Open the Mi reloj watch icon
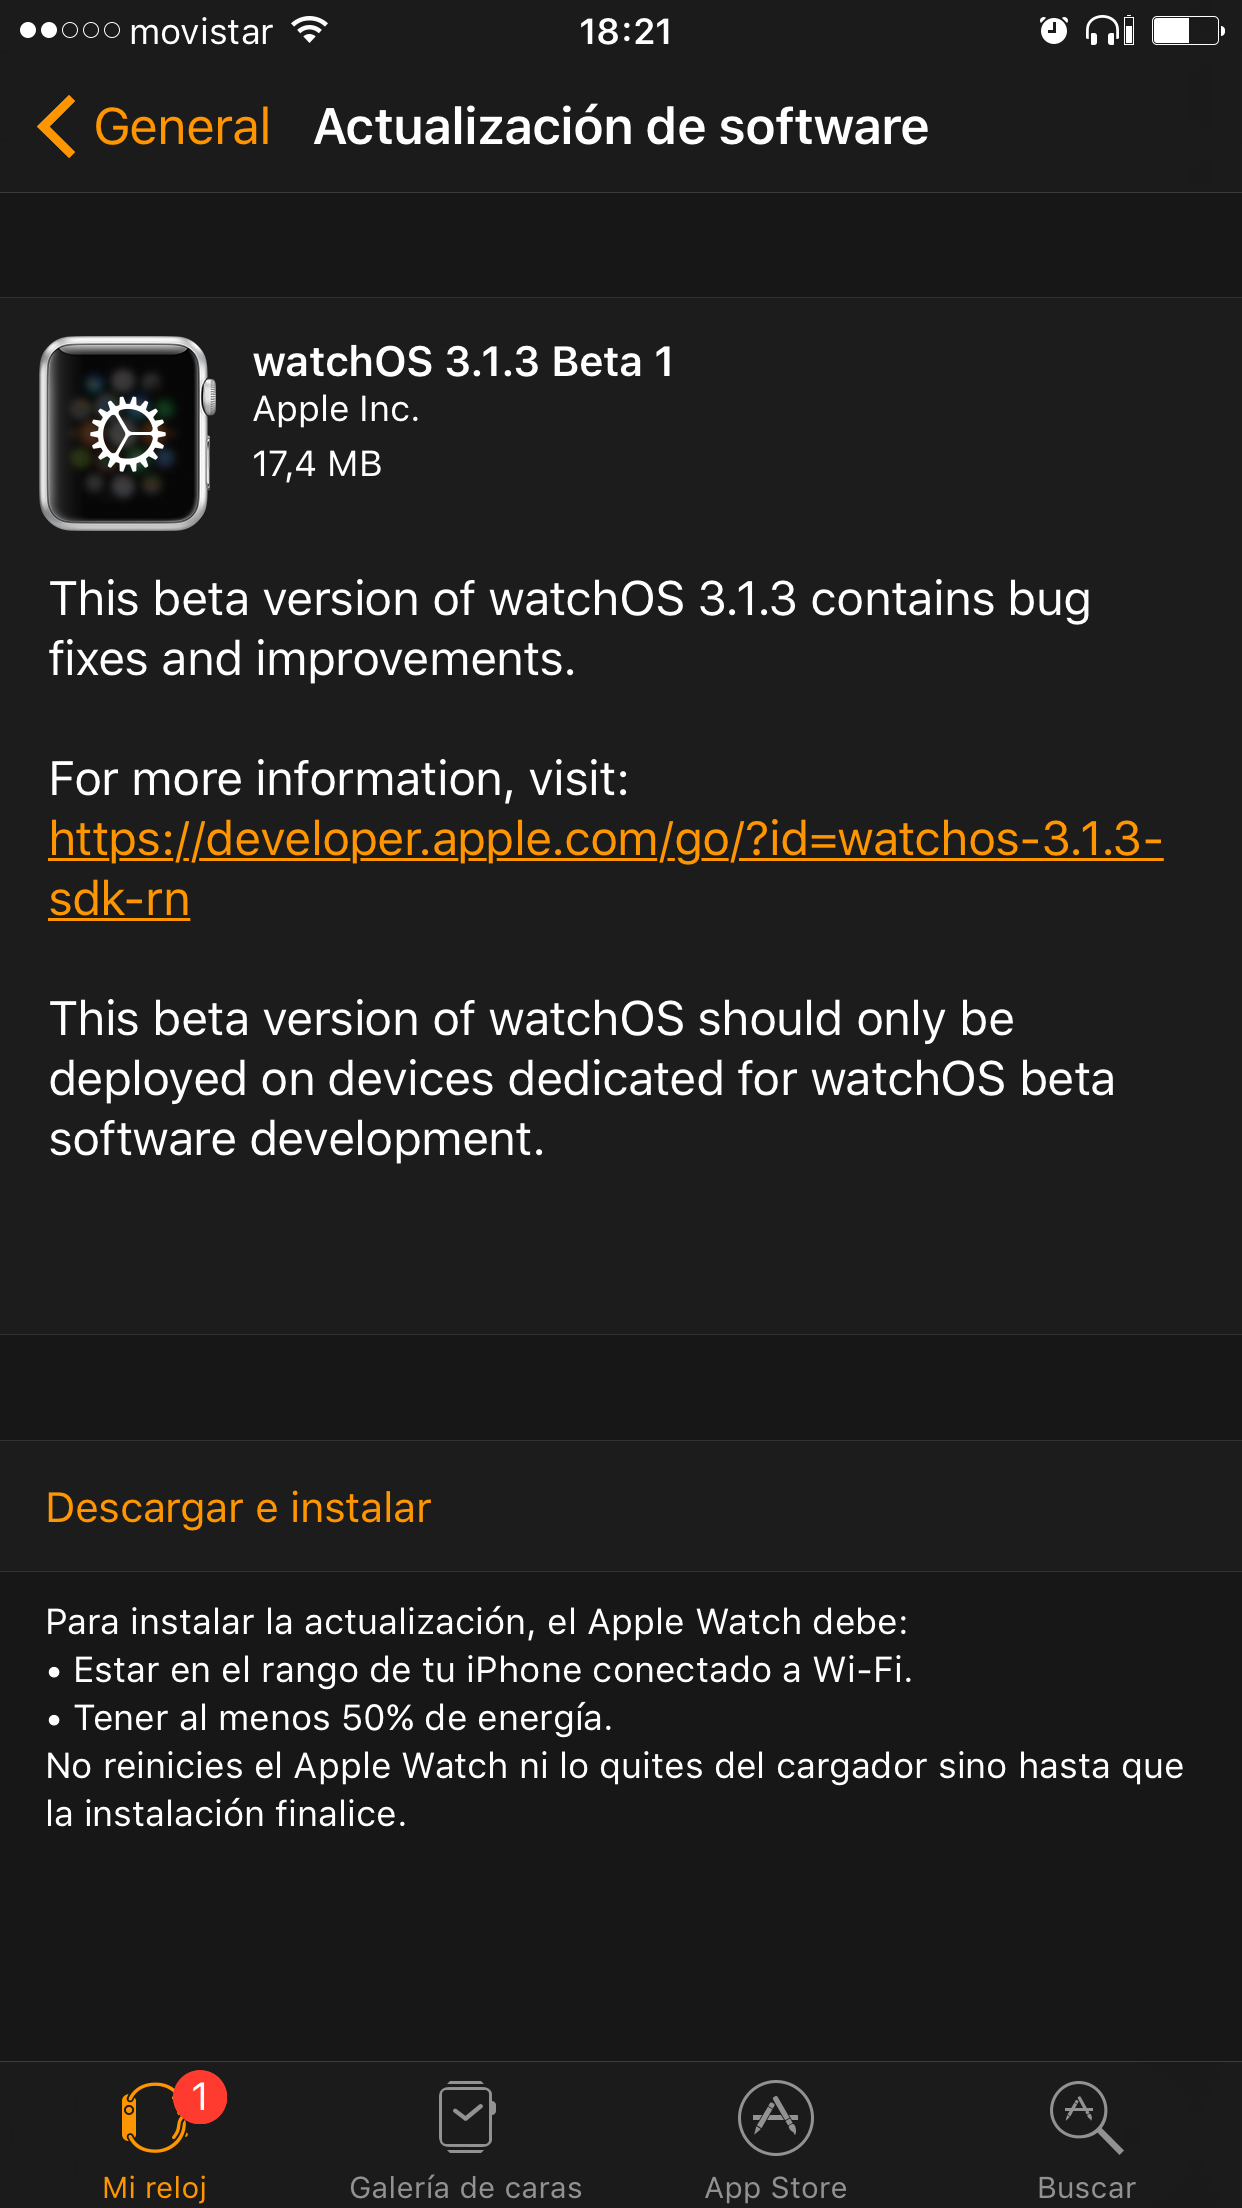 point(153,2118)
